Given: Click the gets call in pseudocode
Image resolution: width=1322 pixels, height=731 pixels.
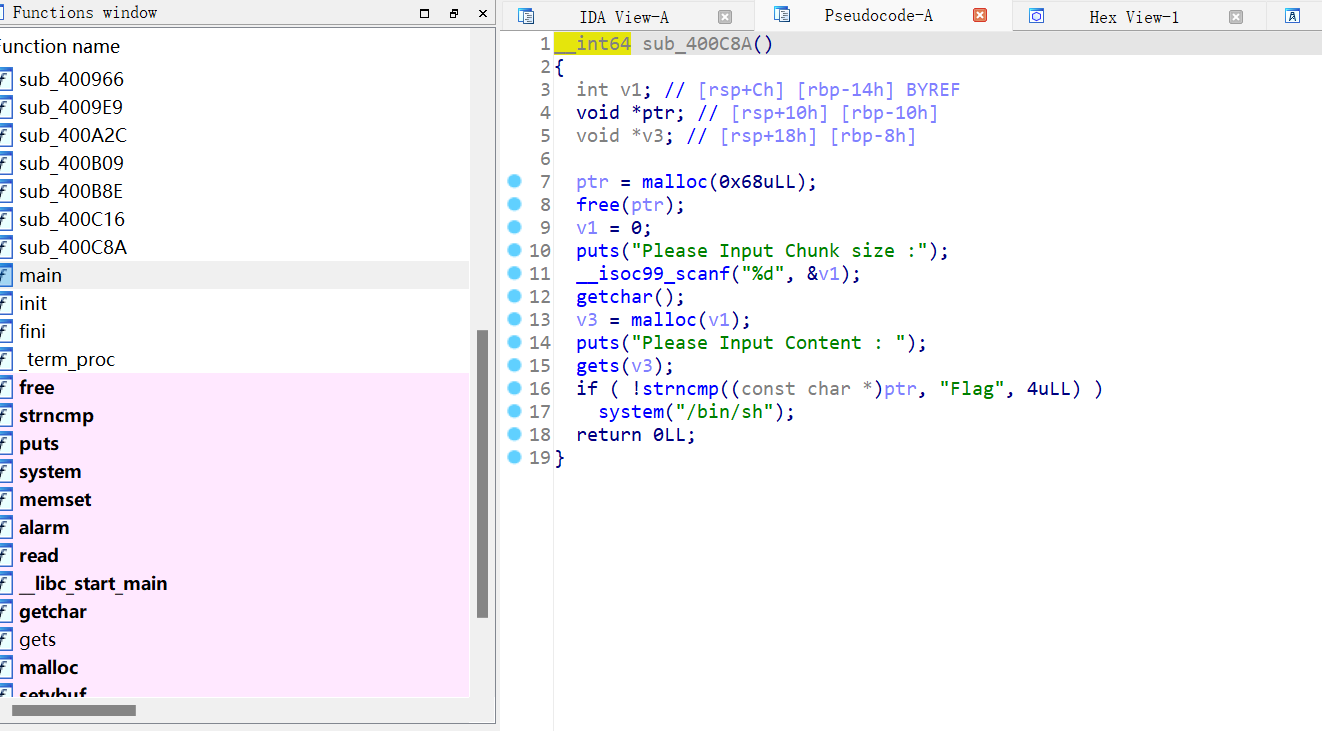Looking at the screenshot, I should coord(598,366).
